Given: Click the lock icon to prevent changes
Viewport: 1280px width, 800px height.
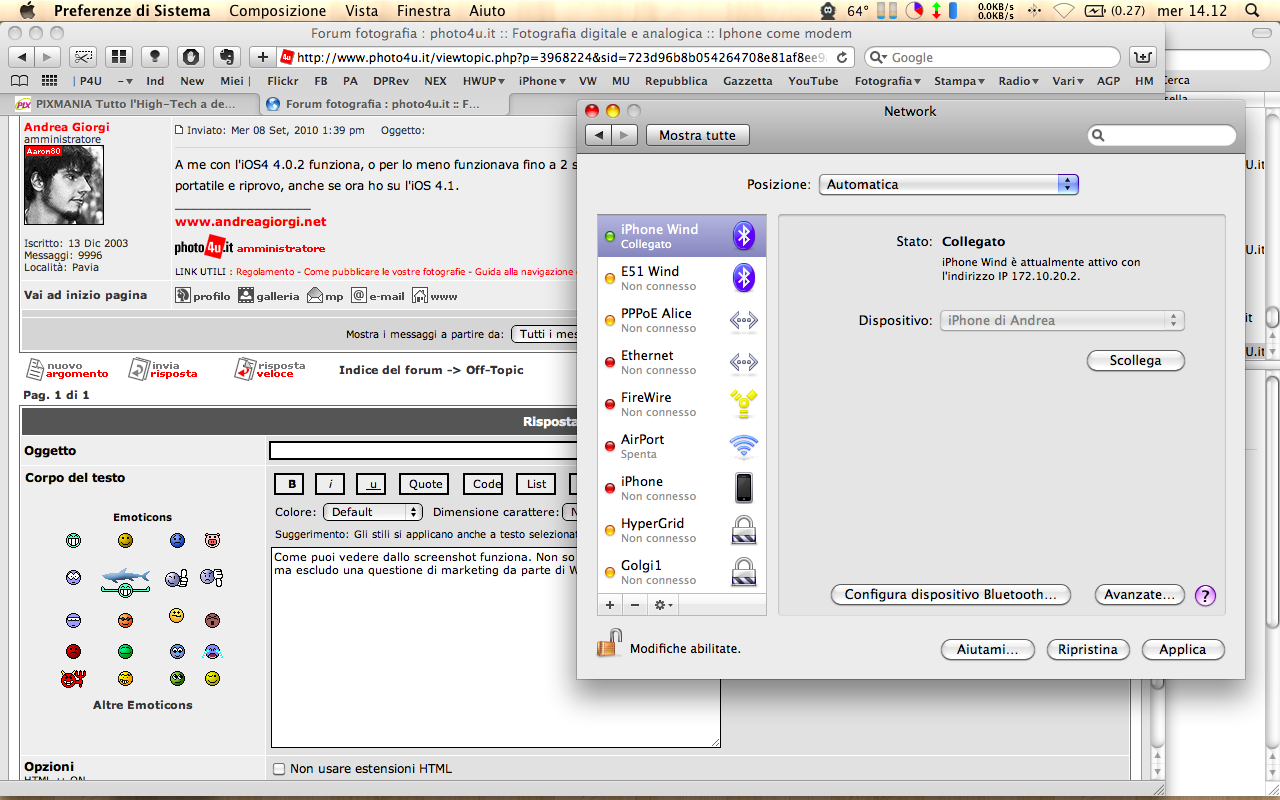Looking at the screenshot, I should 609,644.
